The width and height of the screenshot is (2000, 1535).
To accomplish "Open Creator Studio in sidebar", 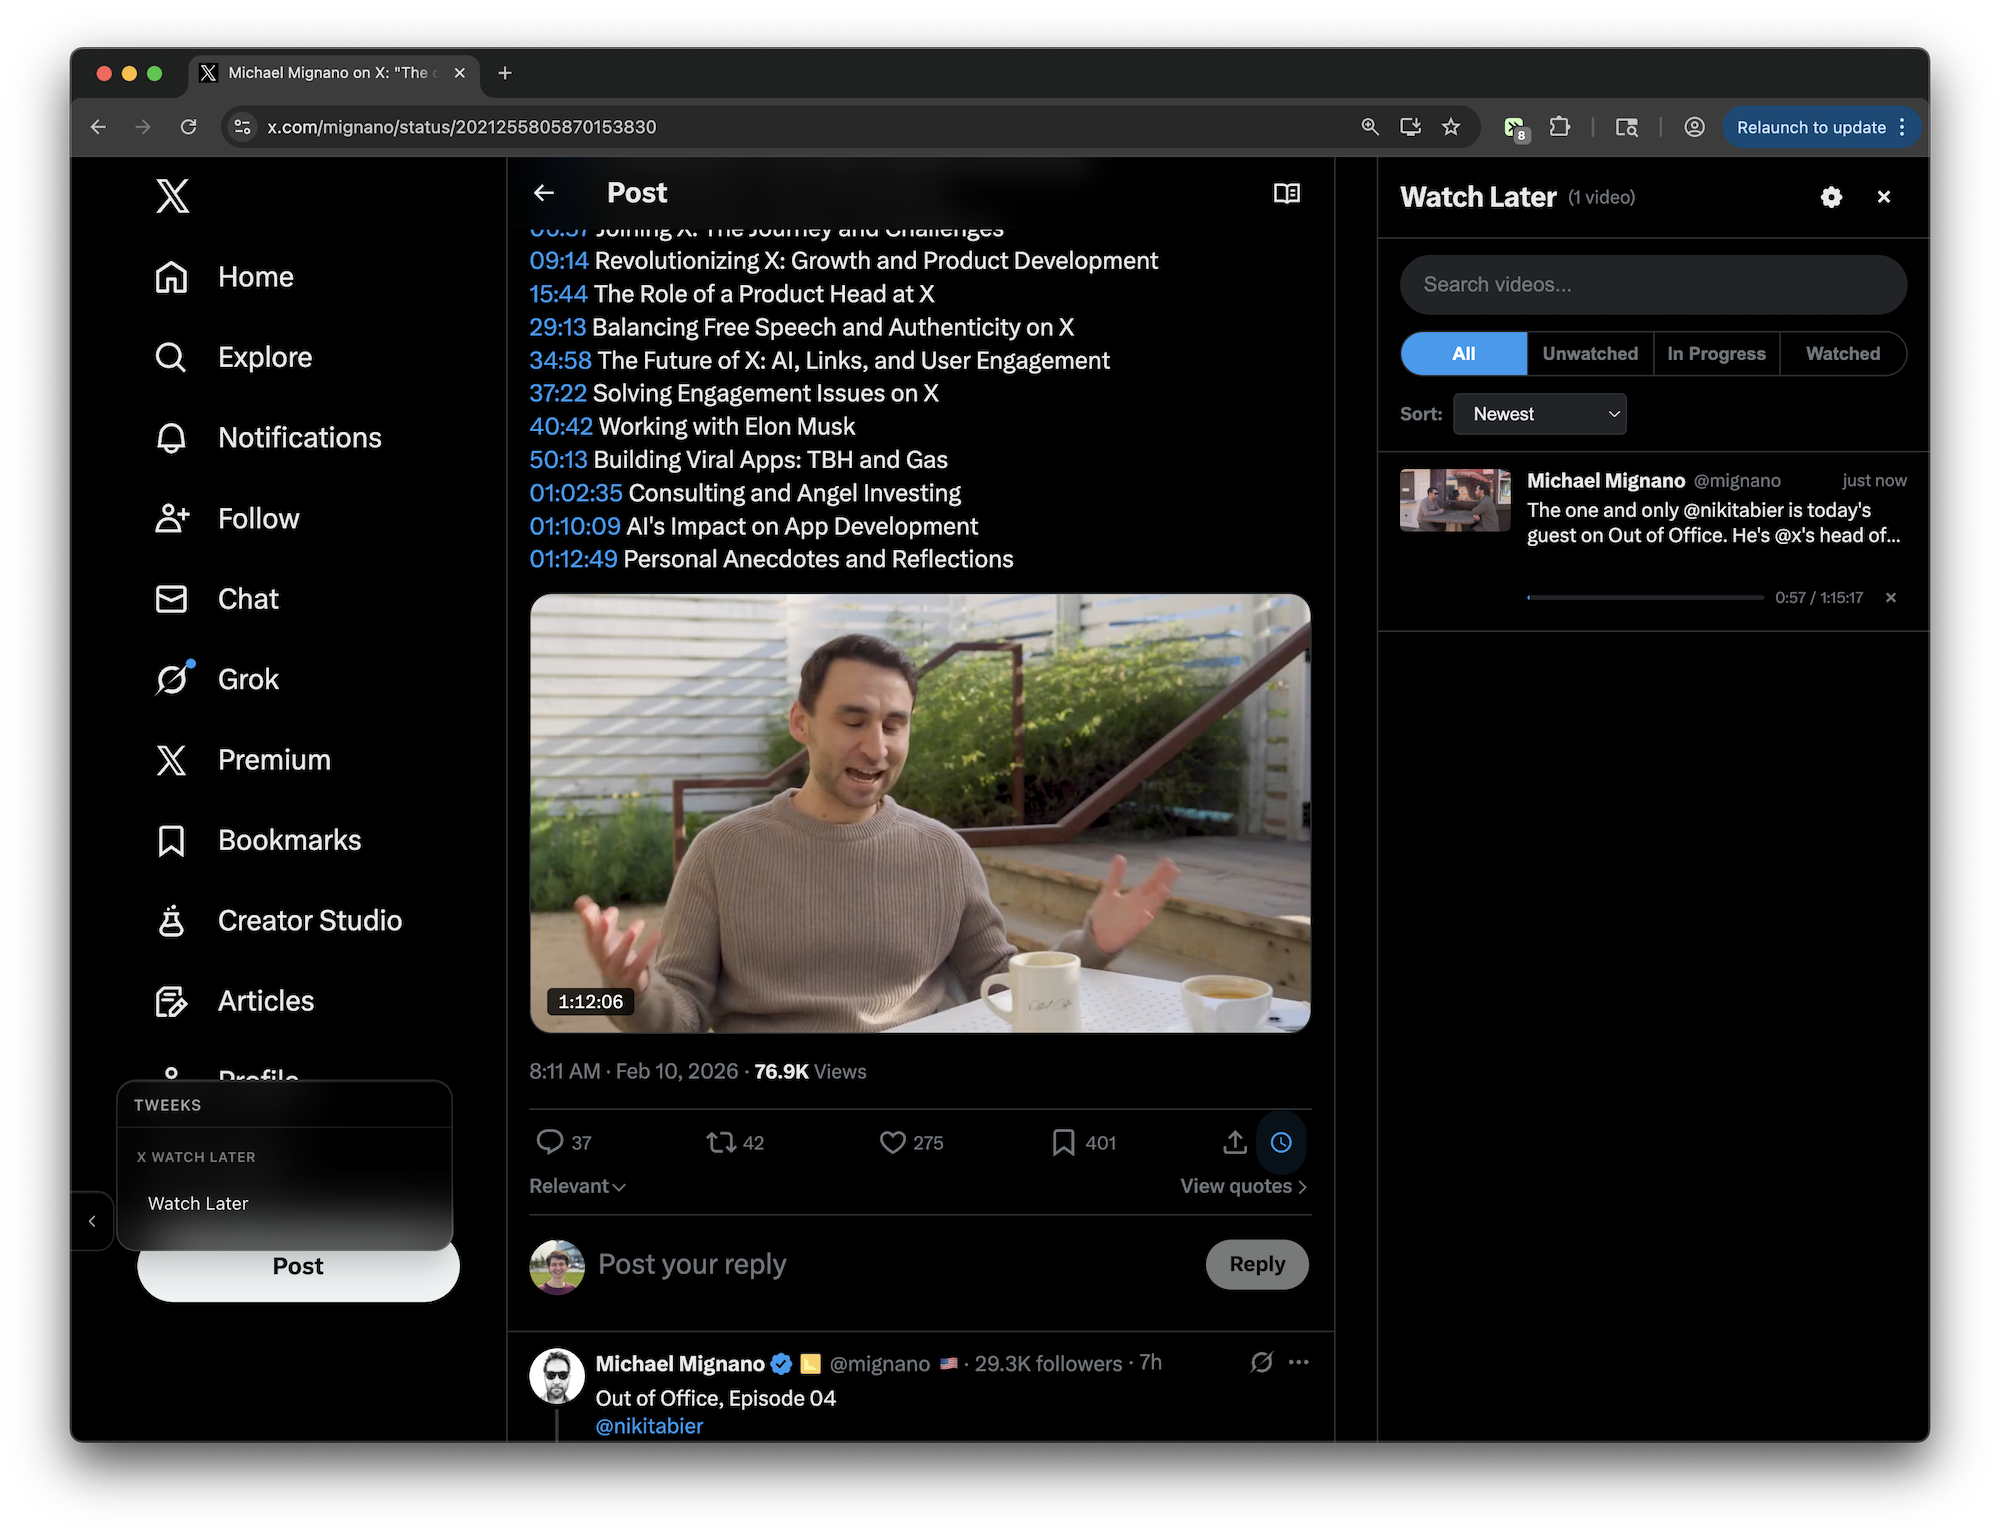I will point(309,920).
